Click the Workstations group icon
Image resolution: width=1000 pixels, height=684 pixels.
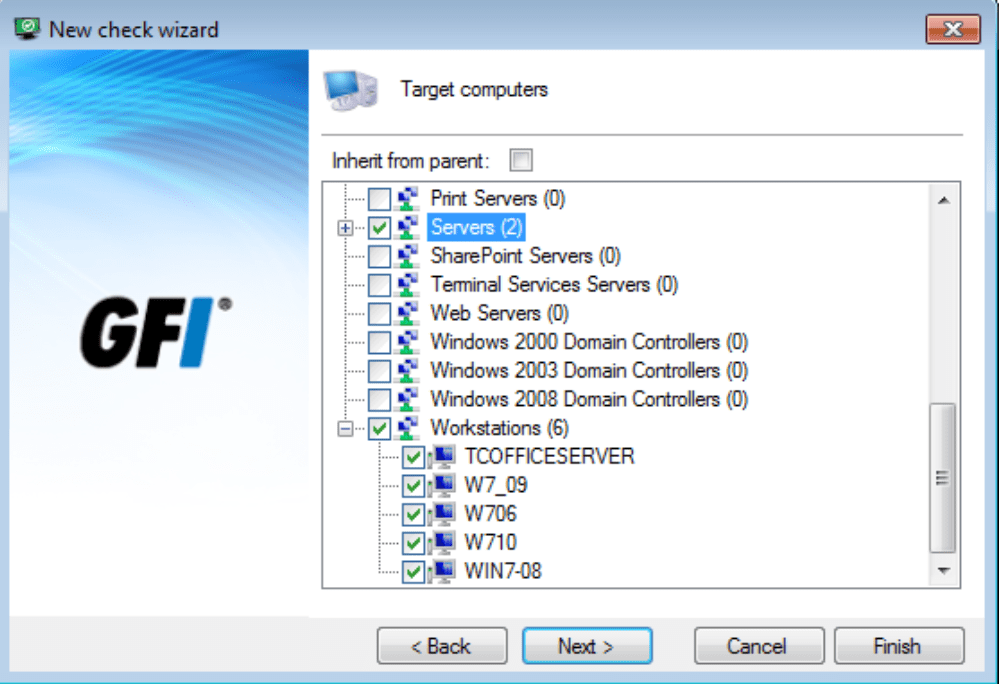pos(408,428)
